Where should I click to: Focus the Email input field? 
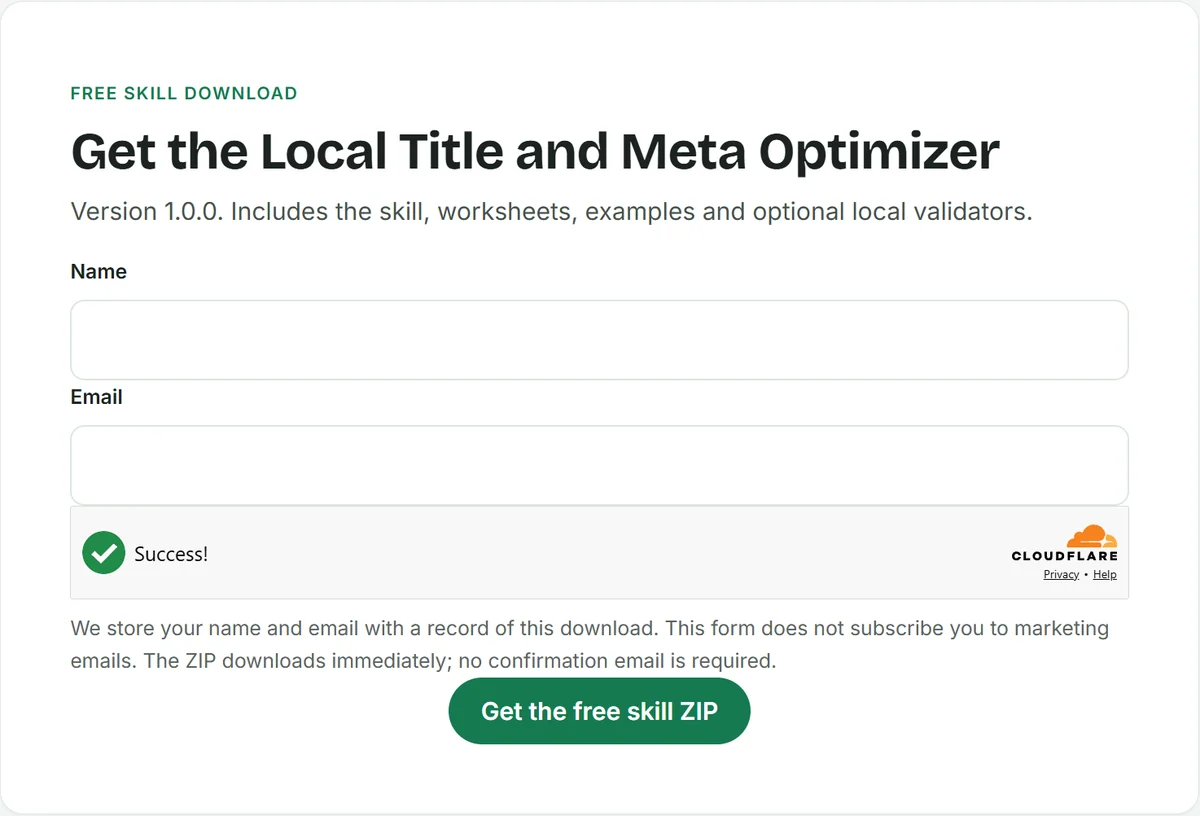599,466
